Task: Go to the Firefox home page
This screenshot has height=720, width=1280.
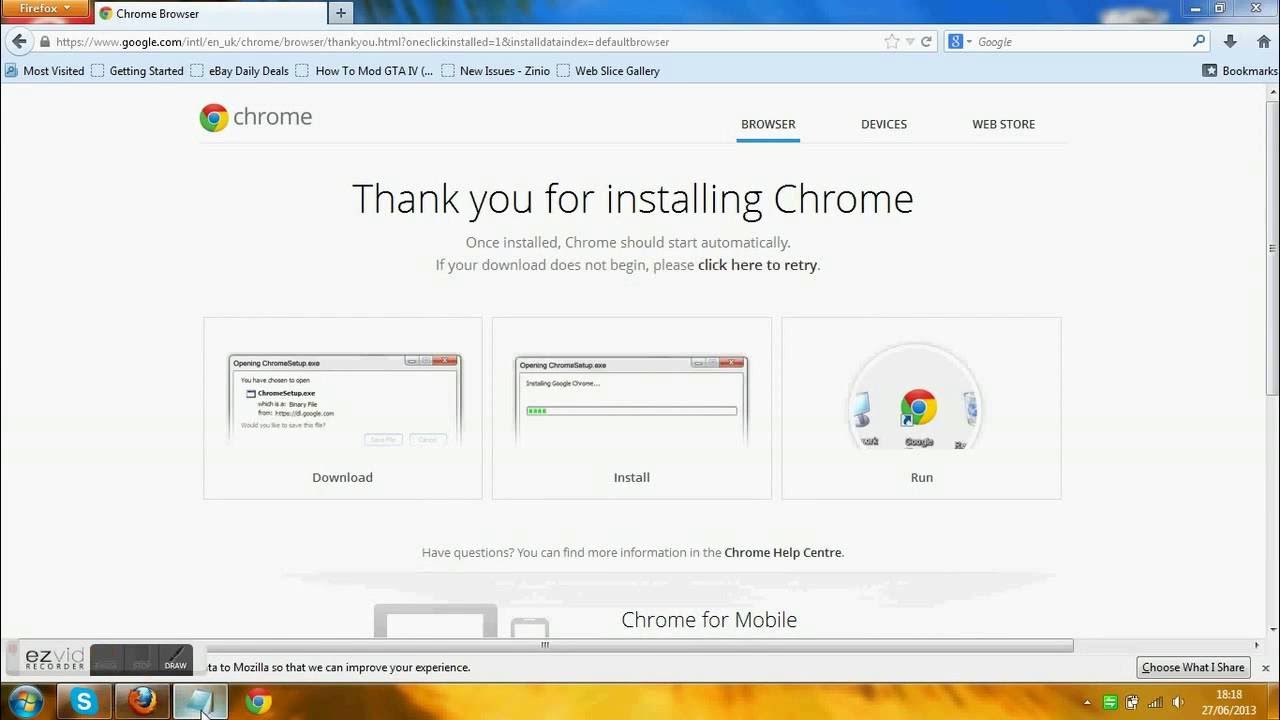Action: (x=1263, y=42)
